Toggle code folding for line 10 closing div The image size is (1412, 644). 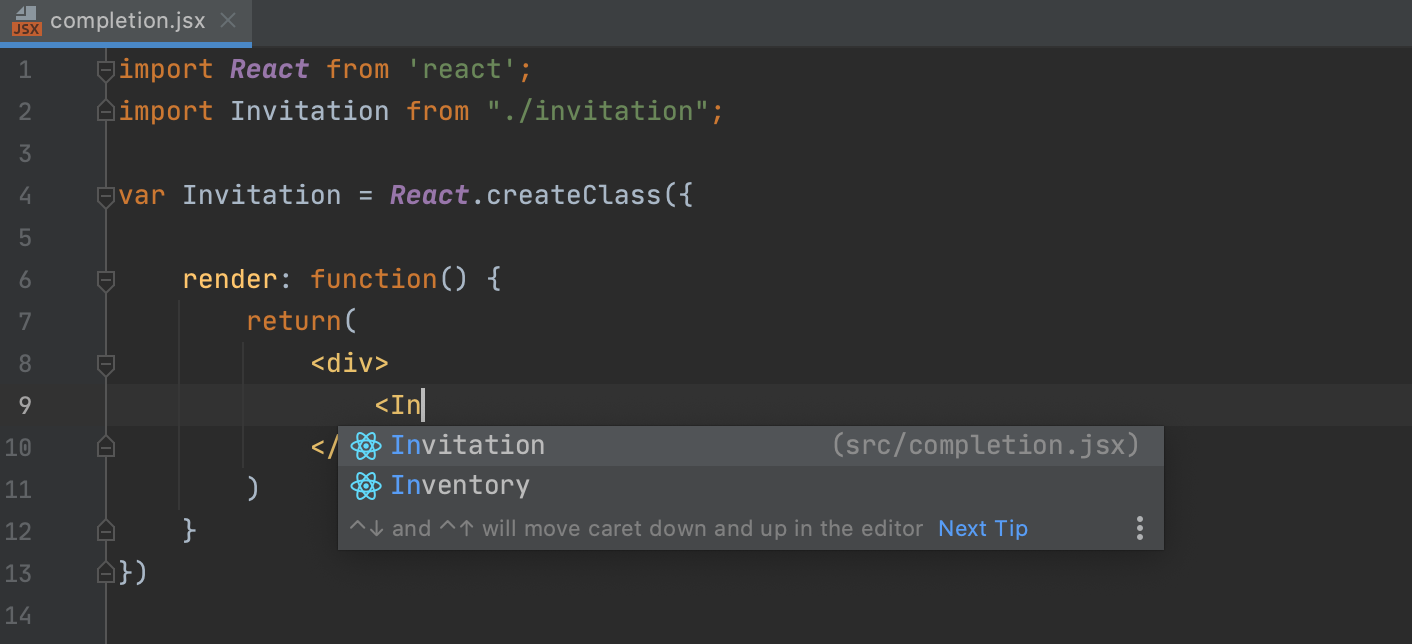pyautogui.click(x=105, y=447)
